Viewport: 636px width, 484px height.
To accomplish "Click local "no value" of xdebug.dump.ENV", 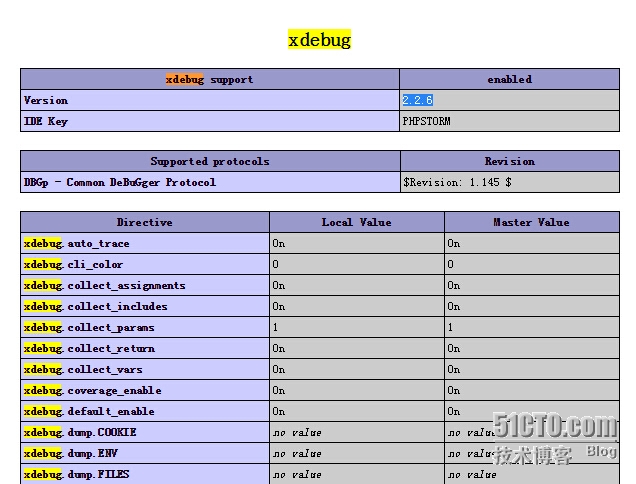I will 297,454.
